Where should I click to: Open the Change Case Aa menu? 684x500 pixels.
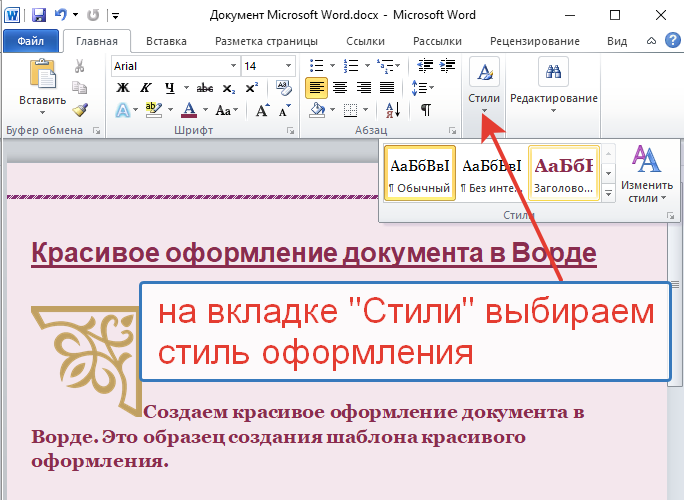(226, 110)
